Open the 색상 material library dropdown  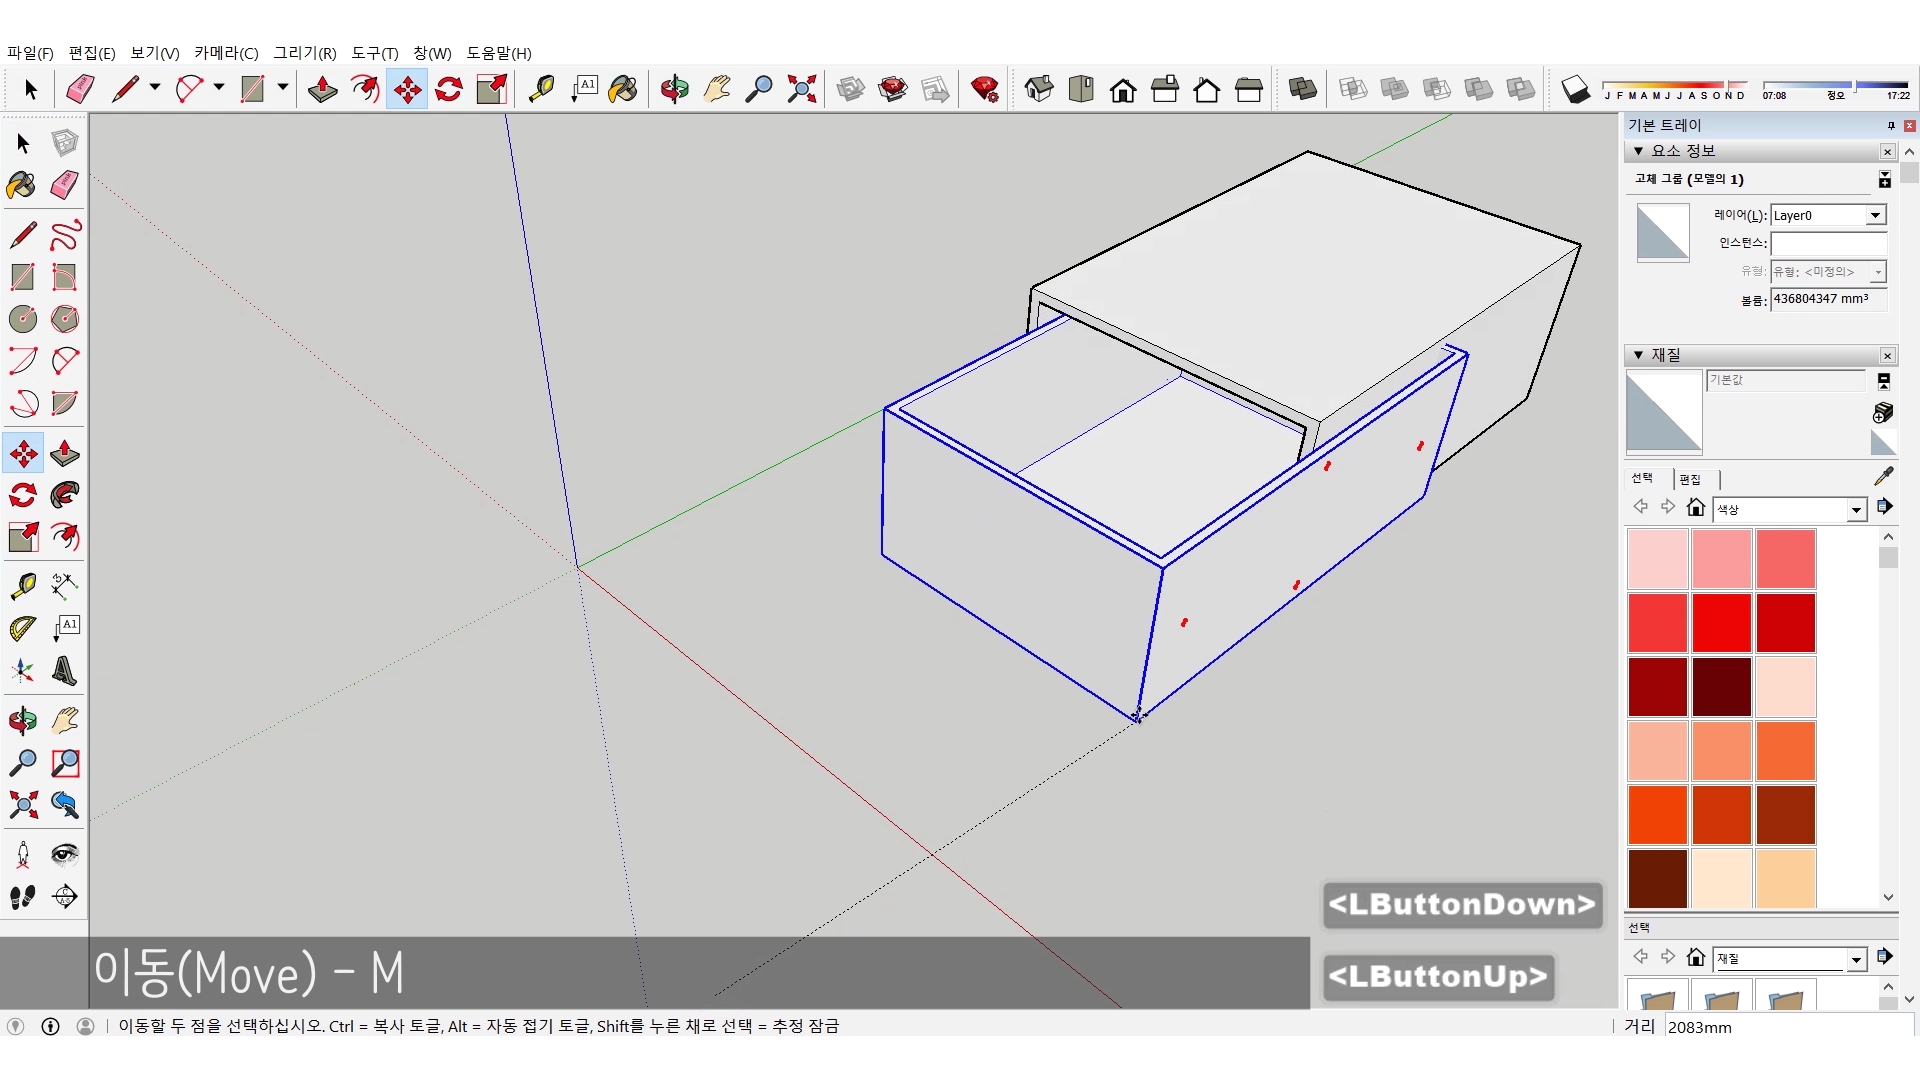(1856, 510)
